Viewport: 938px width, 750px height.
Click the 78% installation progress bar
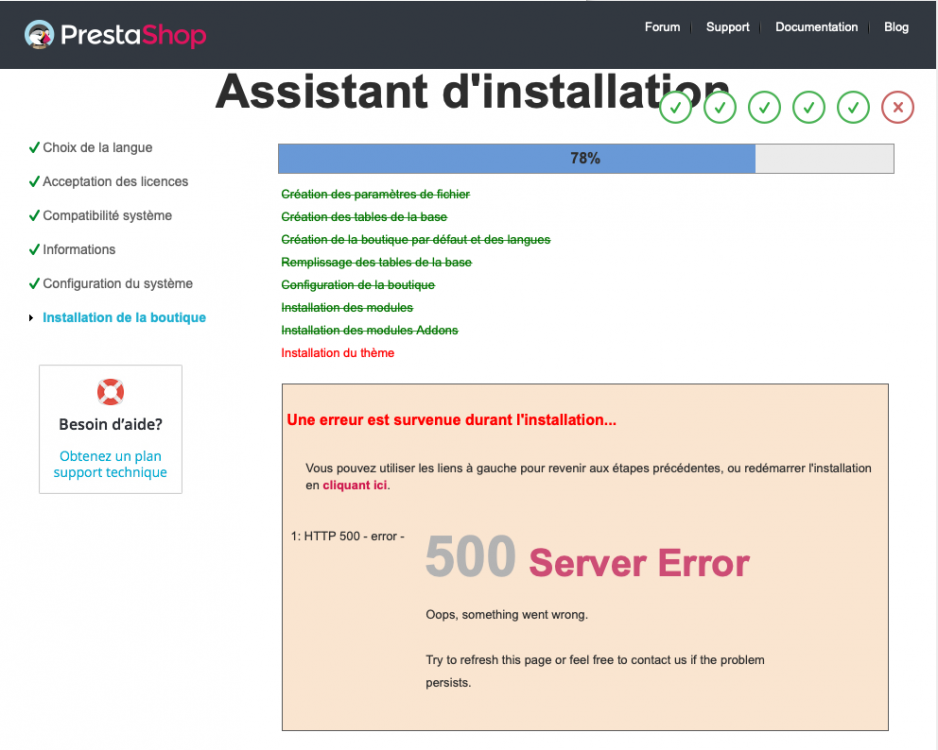[x=586, y=158]
